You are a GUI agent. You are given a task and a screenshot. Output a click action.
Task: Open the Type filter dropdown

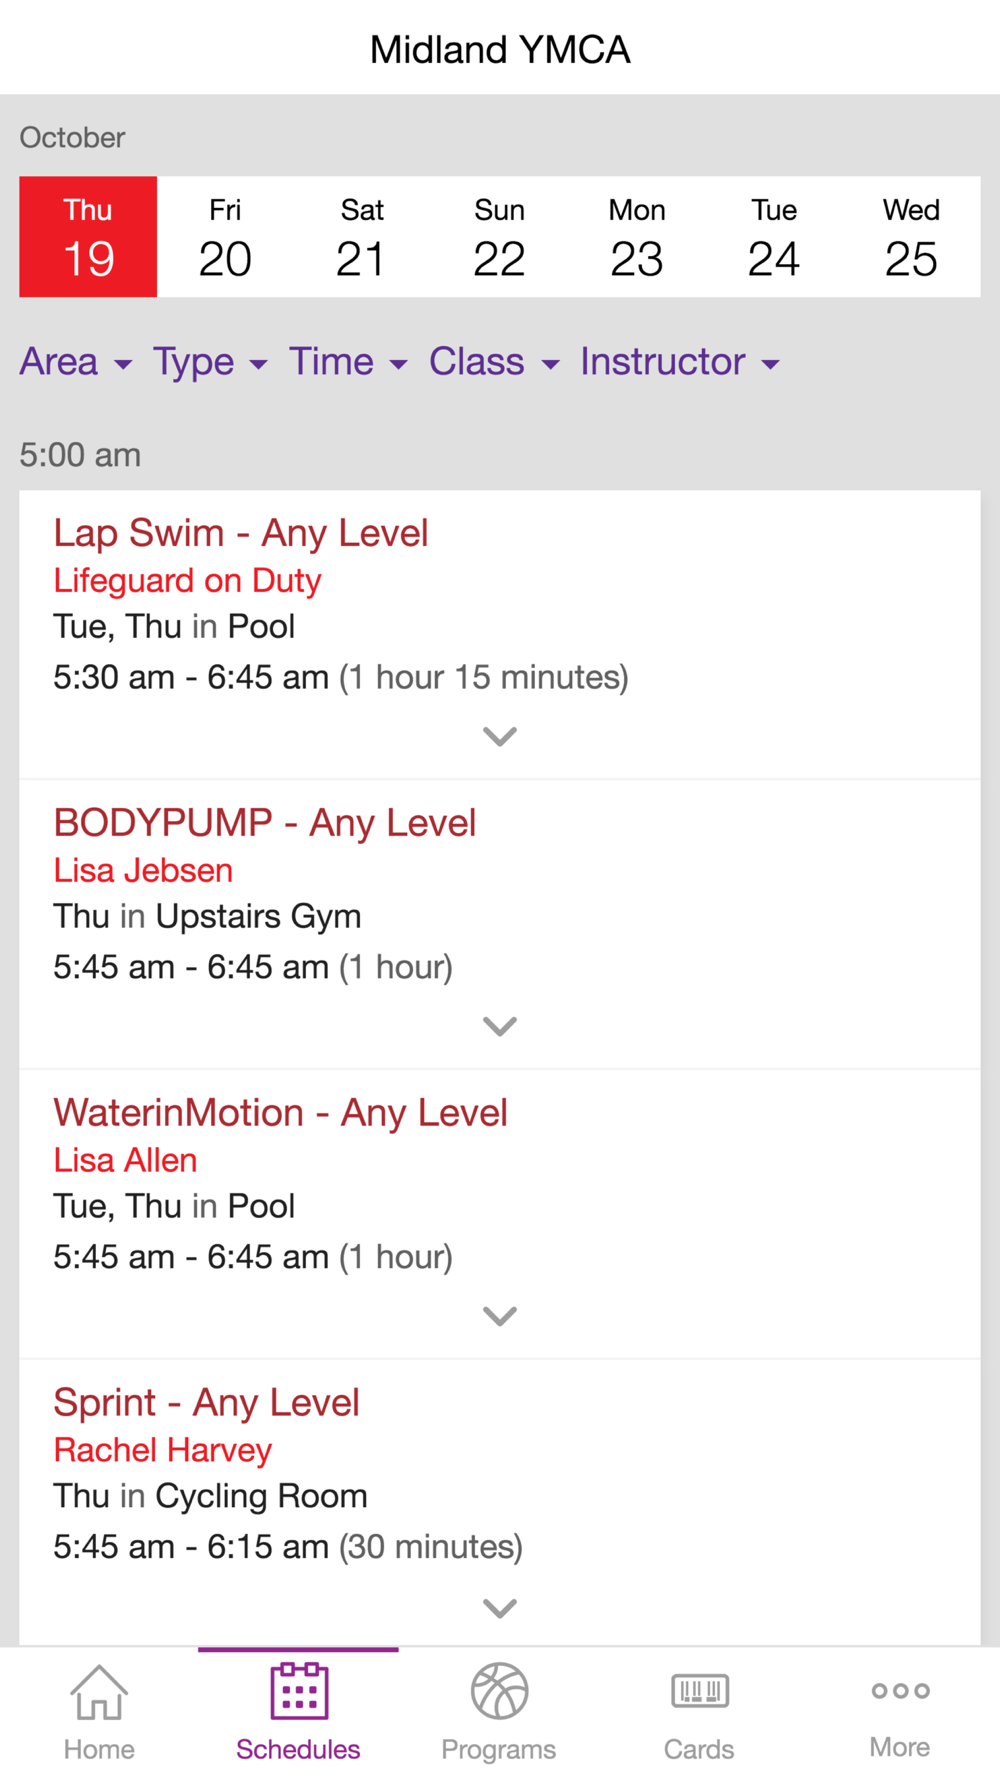point(210,362)
